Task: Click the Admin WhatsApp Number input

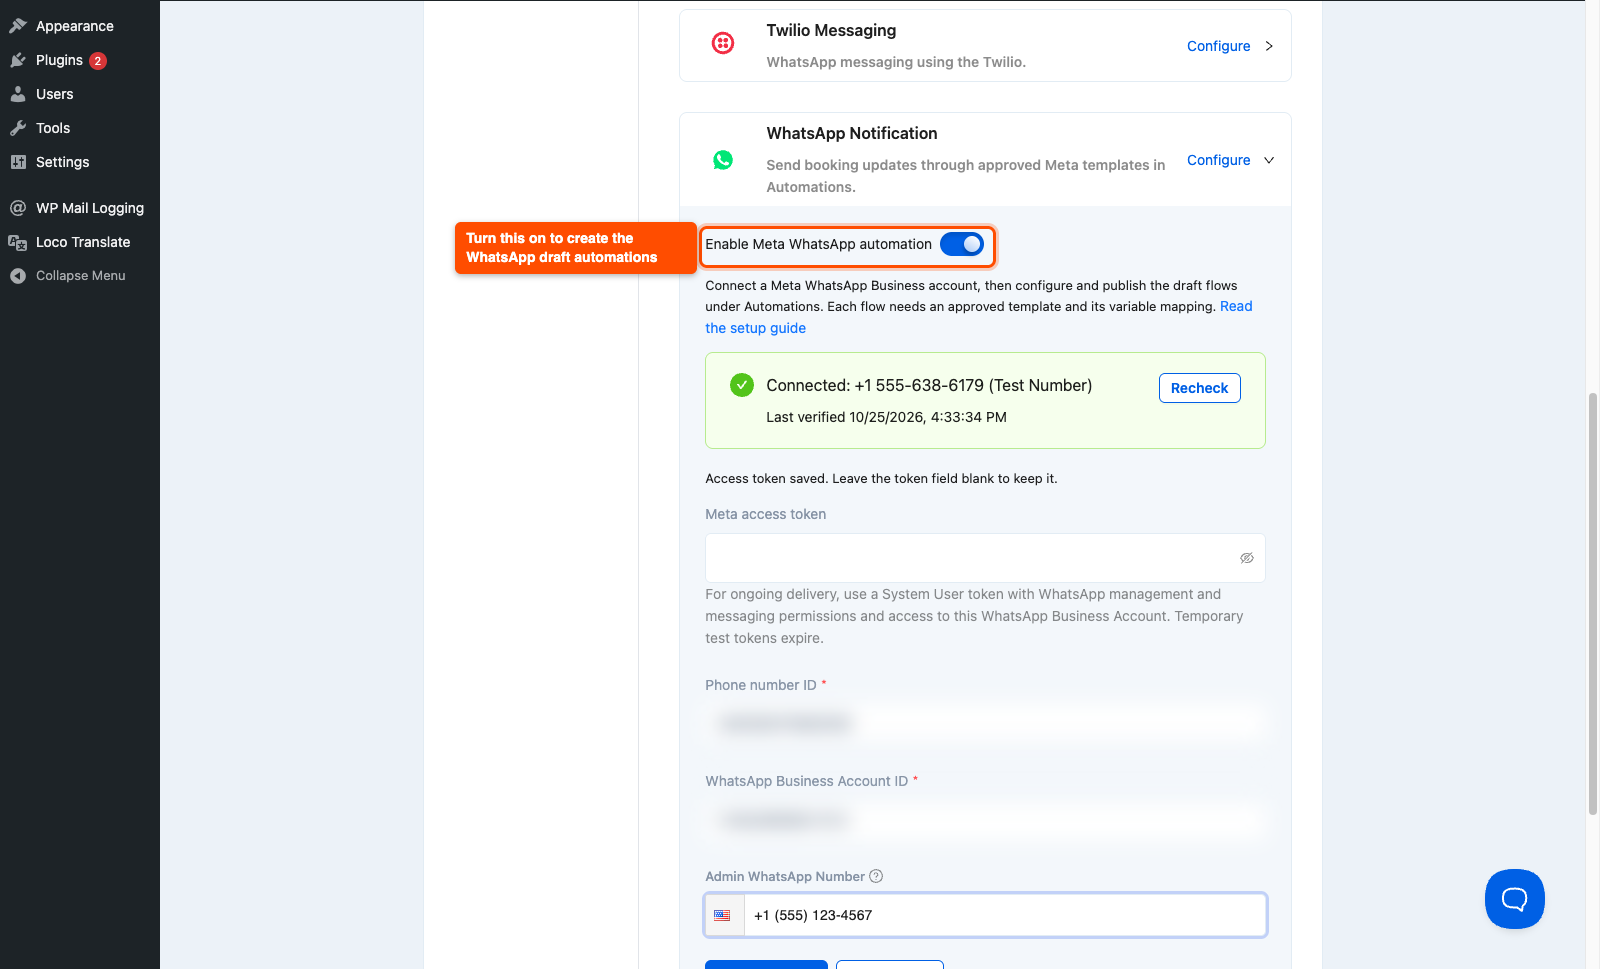Action: coord(1005,915)
